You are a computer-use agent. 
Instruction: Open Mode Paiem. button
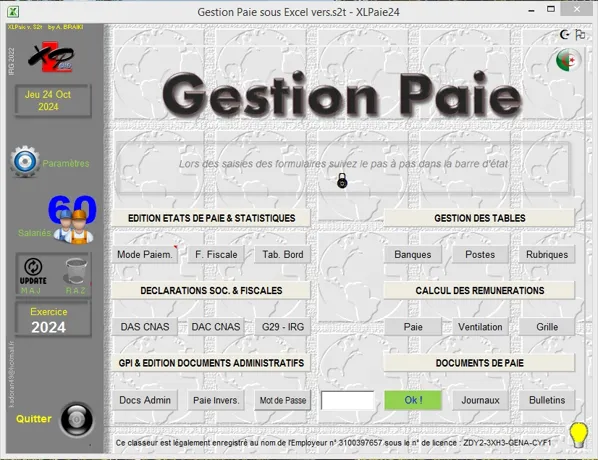click(x=145, y=254)
